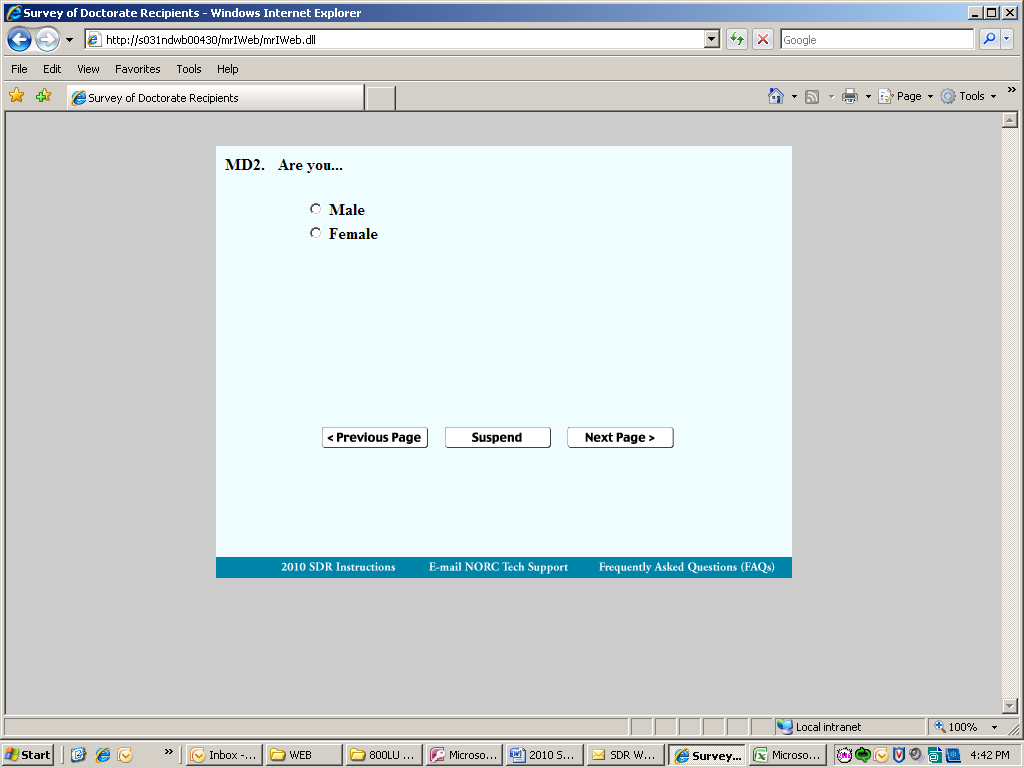Click the Next Page button
Viewport: 1024px width, 768px height.
coord(620,438)
